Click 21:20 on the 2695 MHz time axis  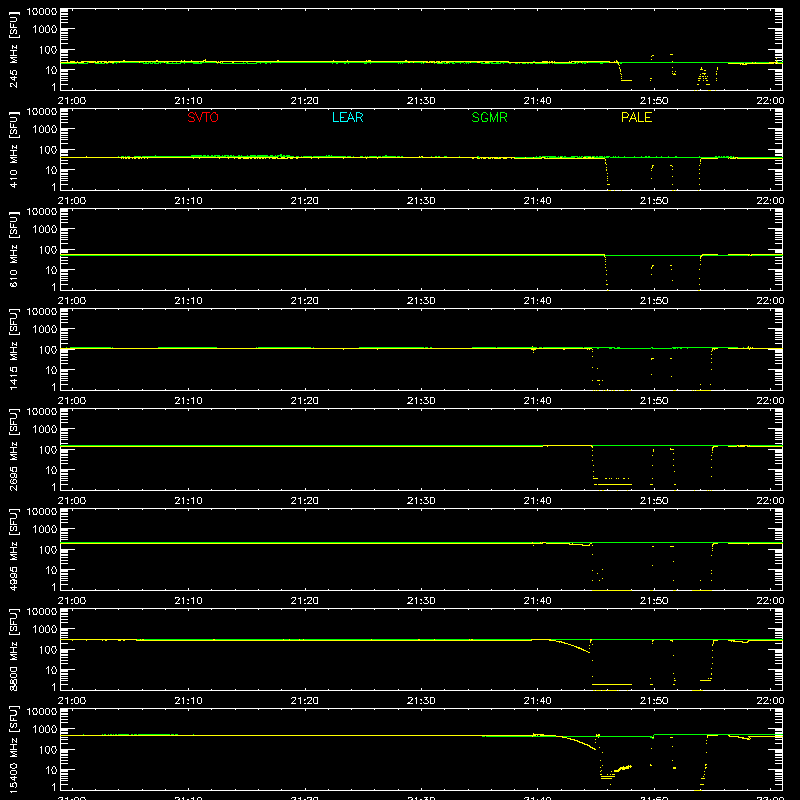tap(305, 501)
